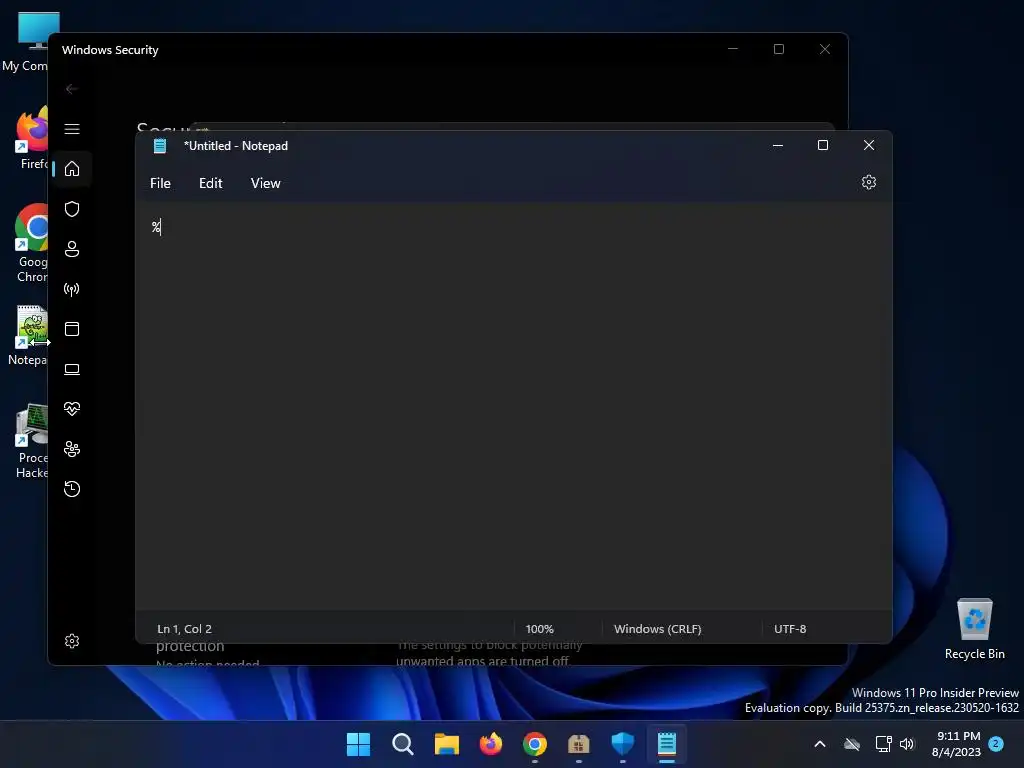Click the back arrow in Windows Security
The image size is (1024, 768).
(72, 89)
